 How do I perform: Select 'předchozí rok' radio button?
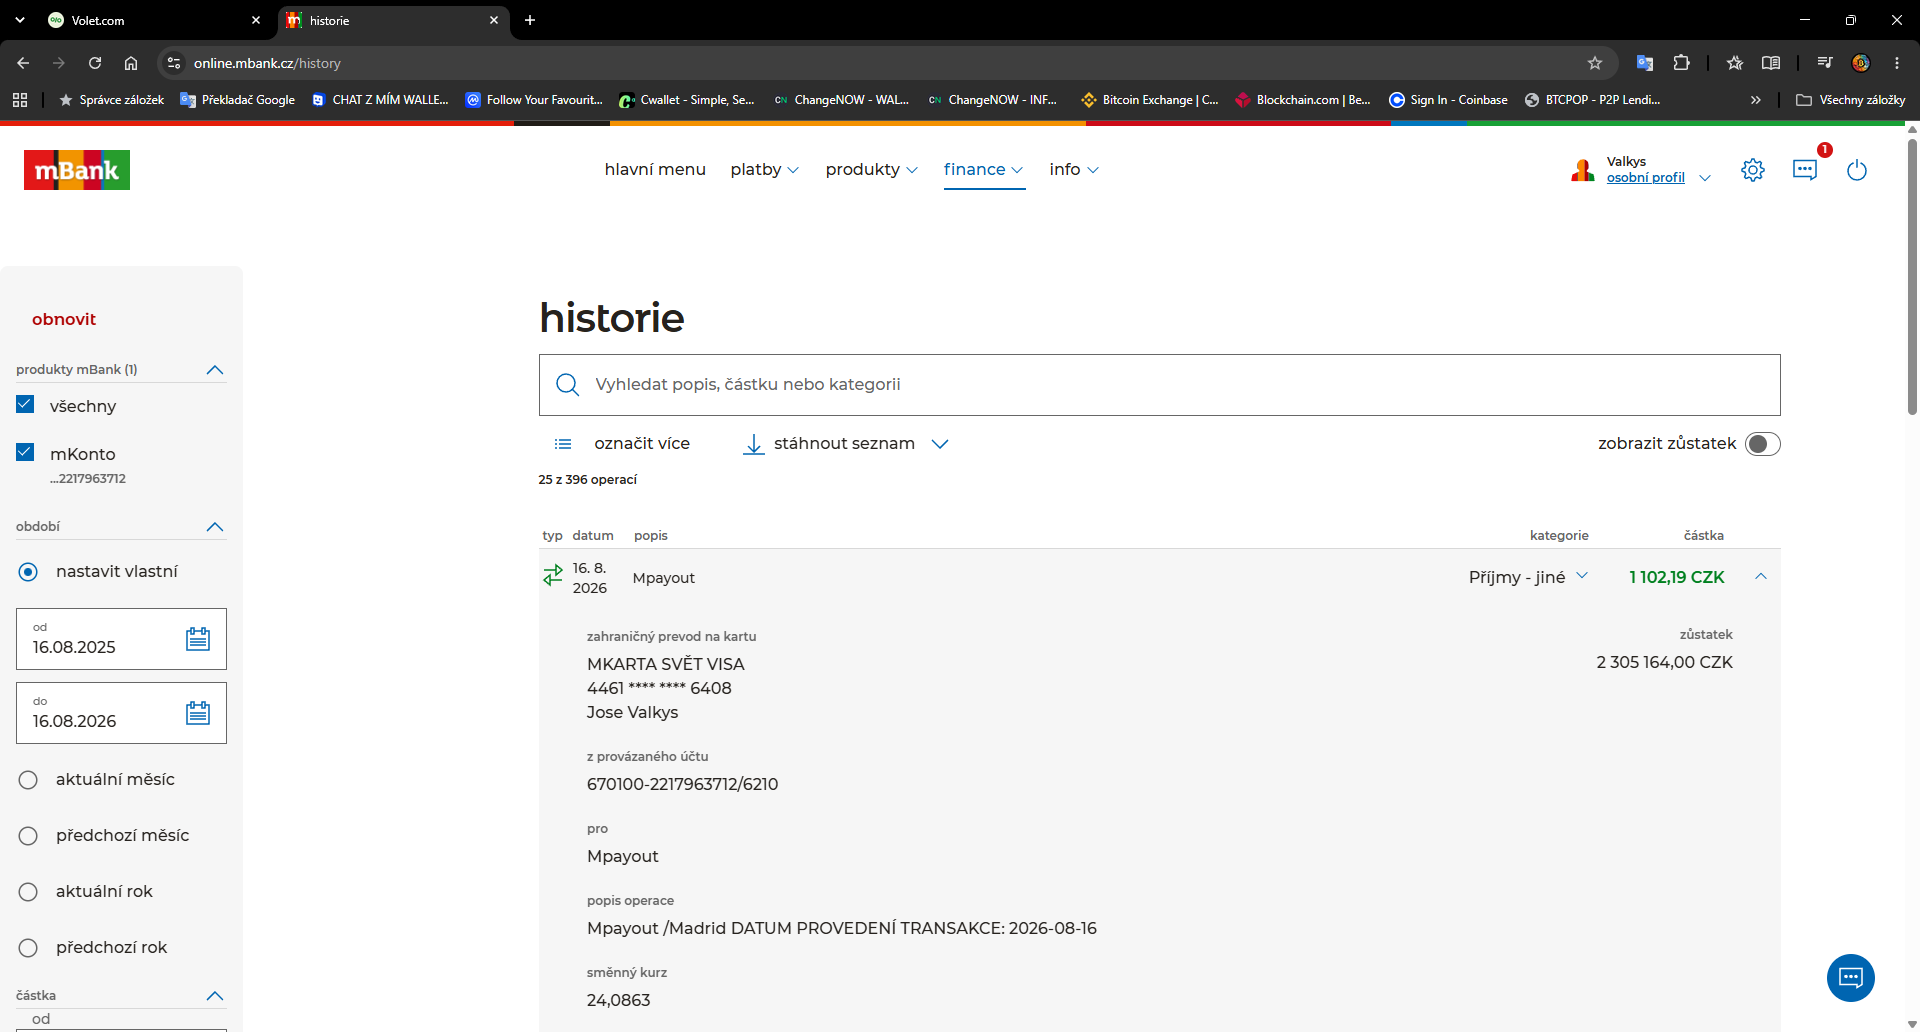[28, 948]
